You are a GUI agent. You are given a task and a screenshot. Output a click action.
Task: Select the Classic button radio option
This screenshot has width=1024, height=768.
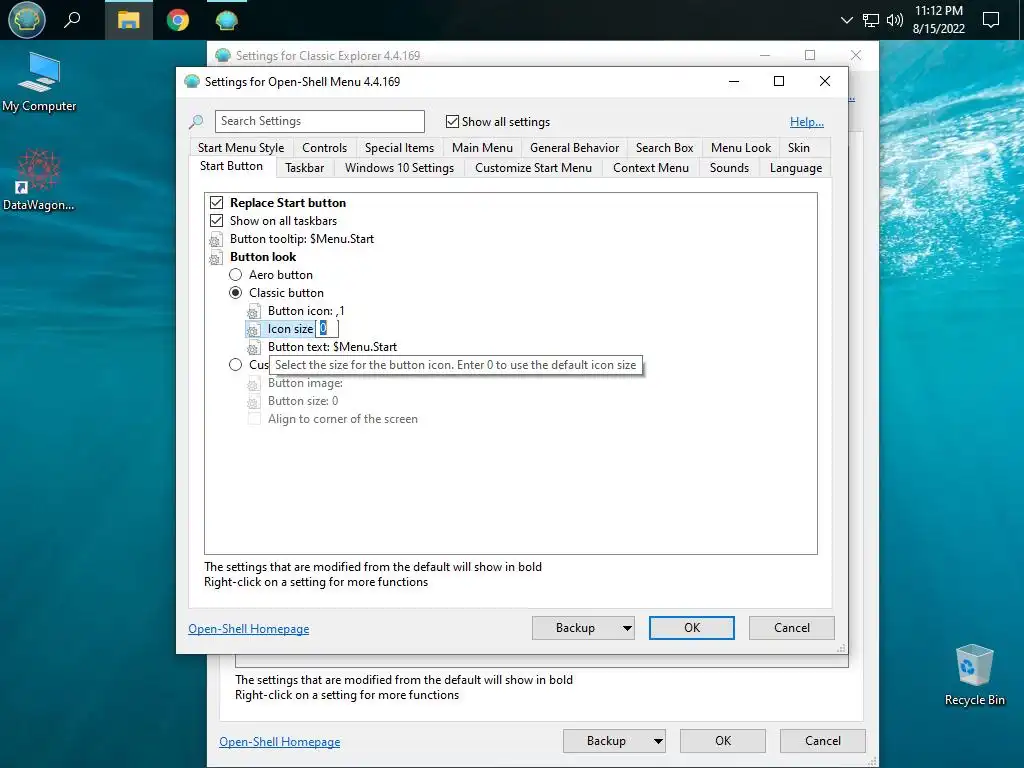tap(235, 293)
